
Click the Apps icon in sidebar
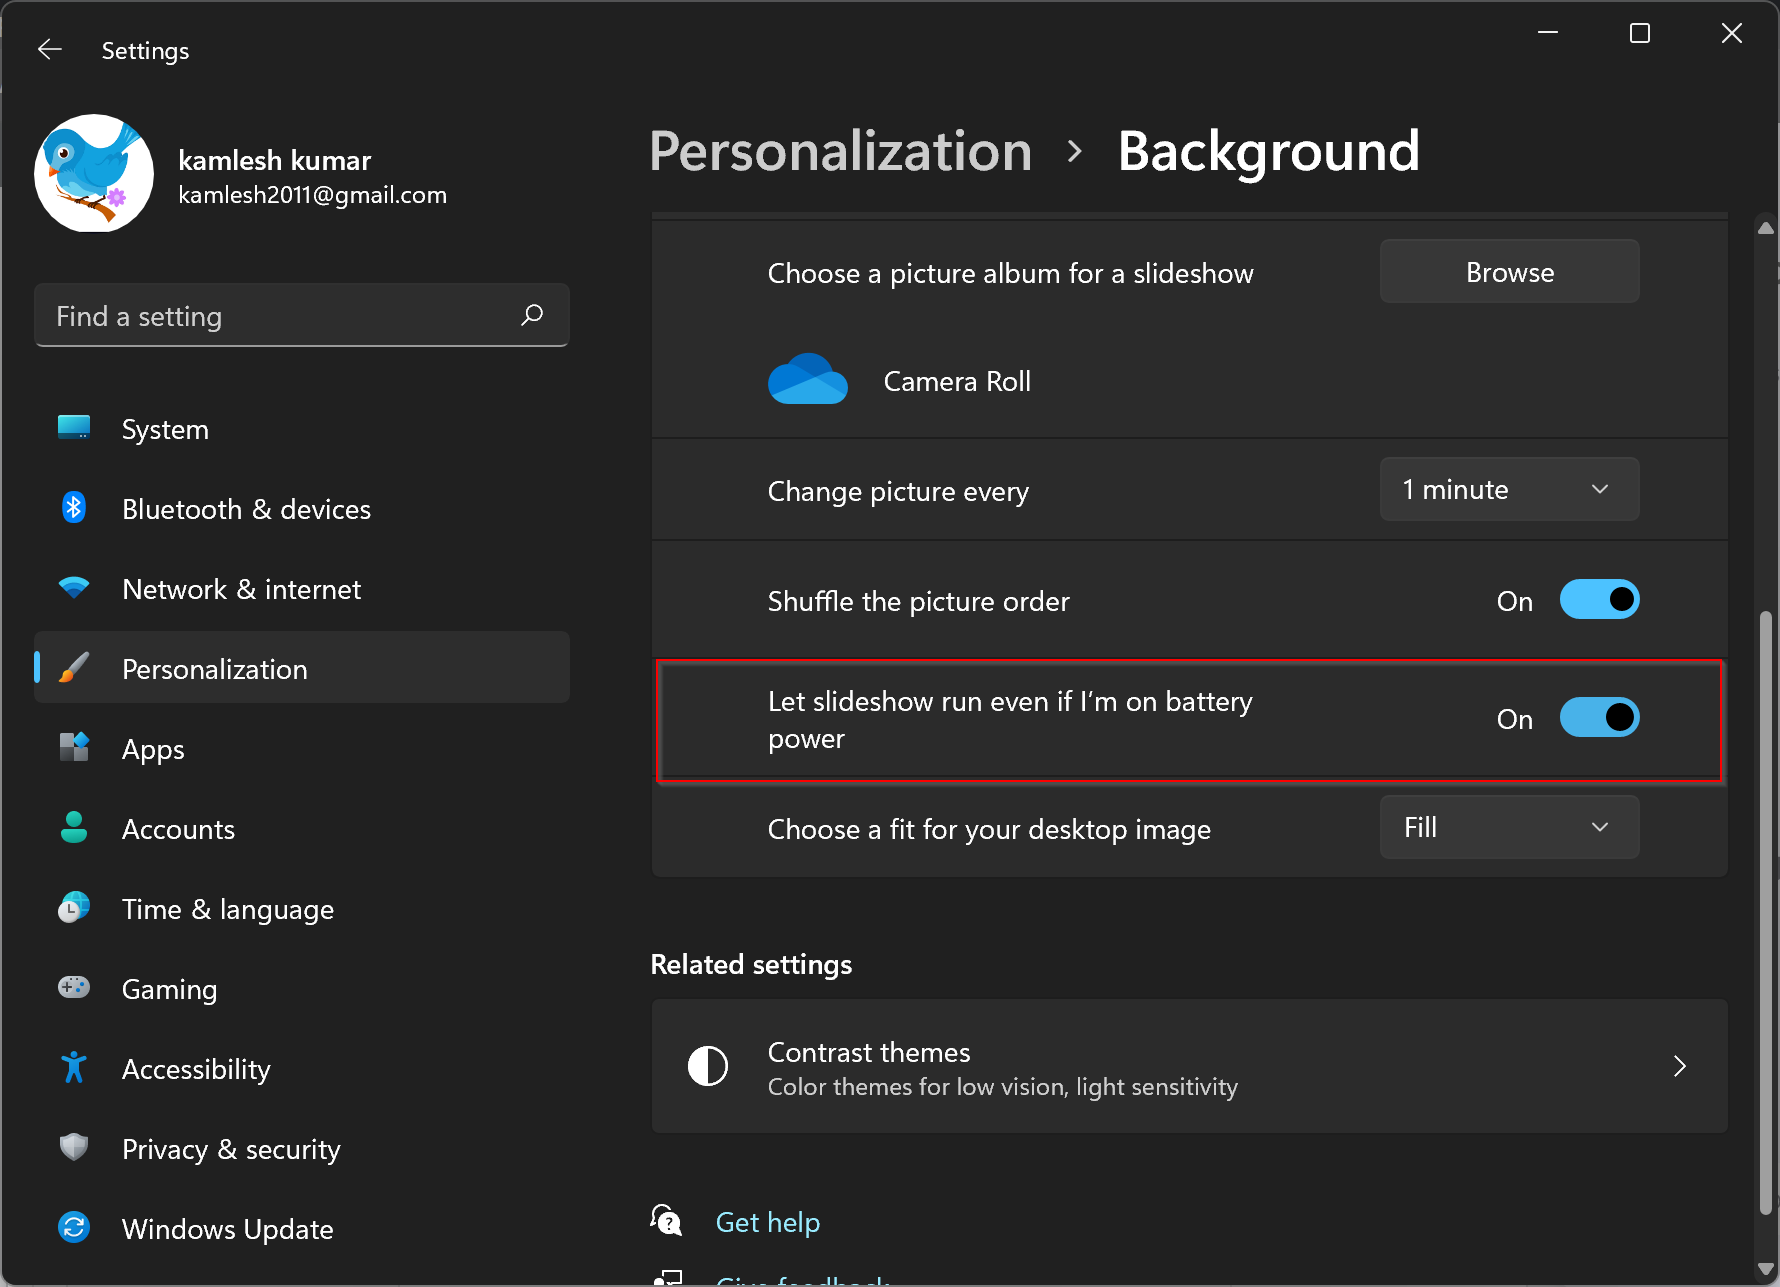click(74, 748)
